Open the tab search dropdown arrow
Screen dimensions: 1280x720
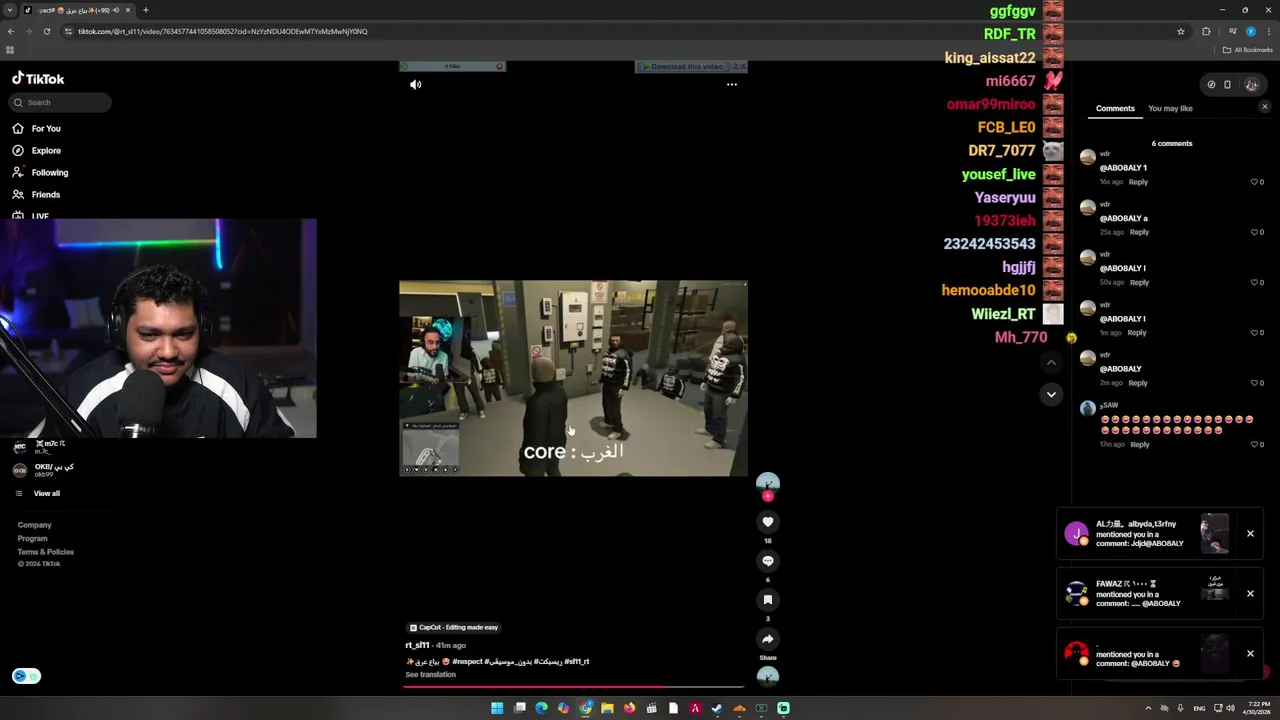pos(10,10)
